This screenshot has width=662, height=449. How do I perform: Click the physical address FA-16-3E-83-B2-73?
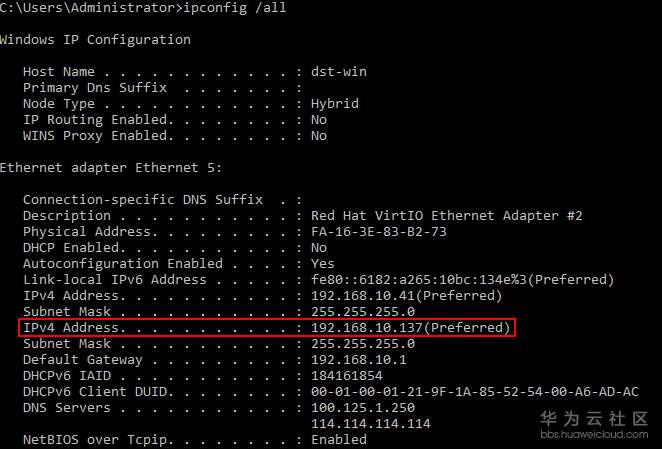pyautogui.click(x=379, y=232)
